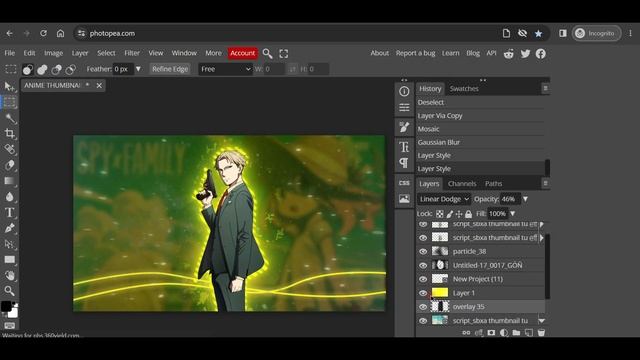Open Layers panel options menu

tap(545, 183)
